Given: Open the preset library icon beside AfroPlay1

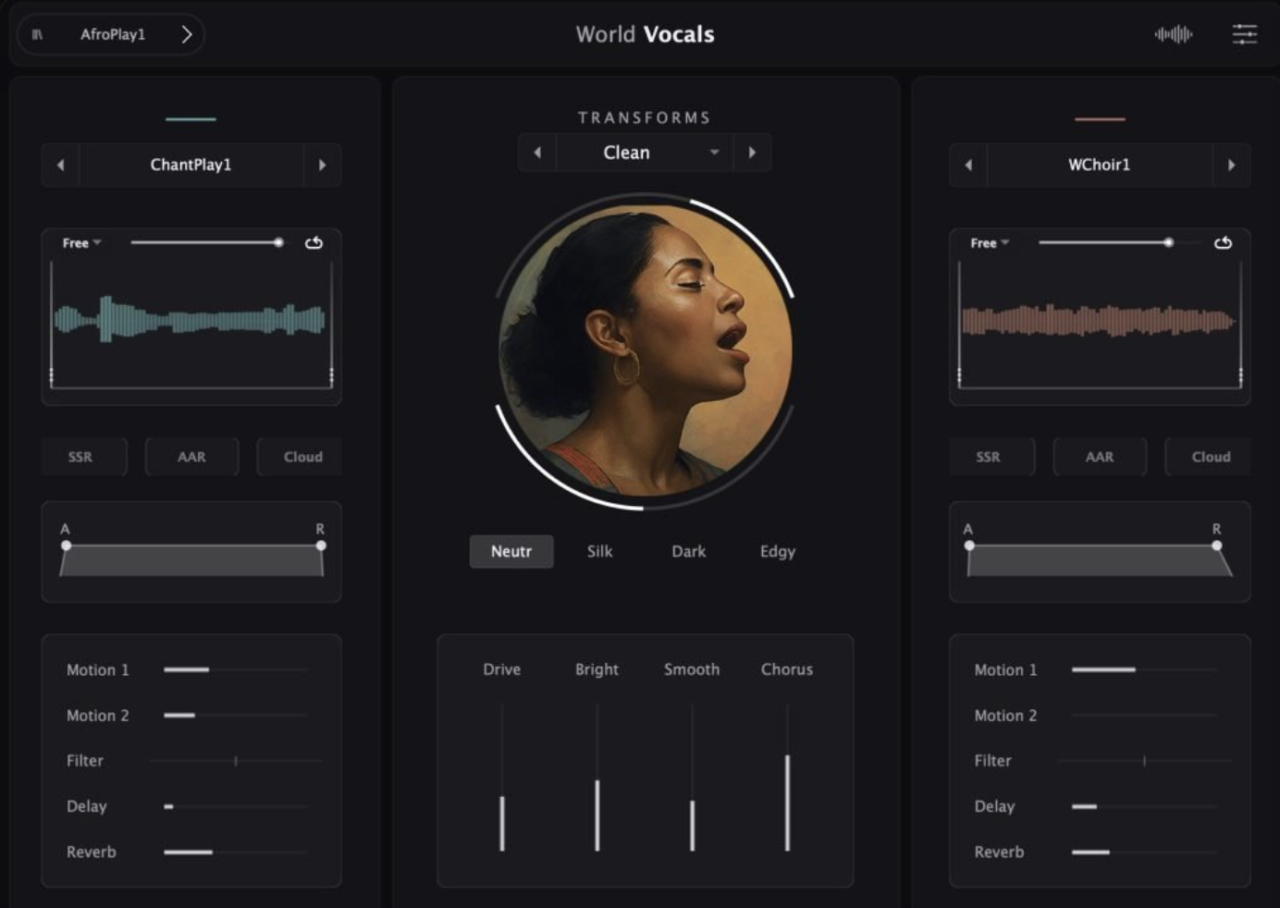Looking at the screenshot, I should pyautogui.click(x=38, y=34).
